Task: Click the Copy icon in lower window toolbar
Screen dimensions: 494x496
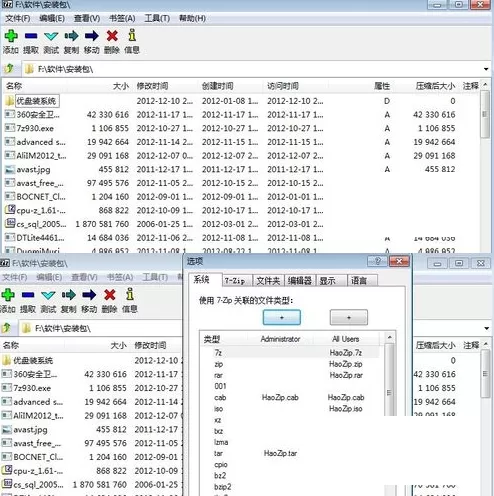Action: point(69,295)
